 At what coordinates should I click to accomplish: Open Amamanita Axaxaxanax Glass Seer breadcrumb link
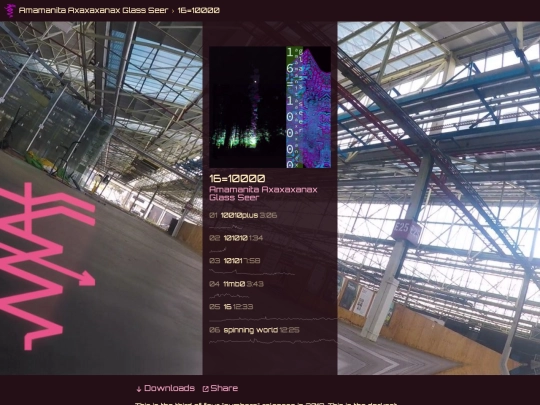pos(94,10)
